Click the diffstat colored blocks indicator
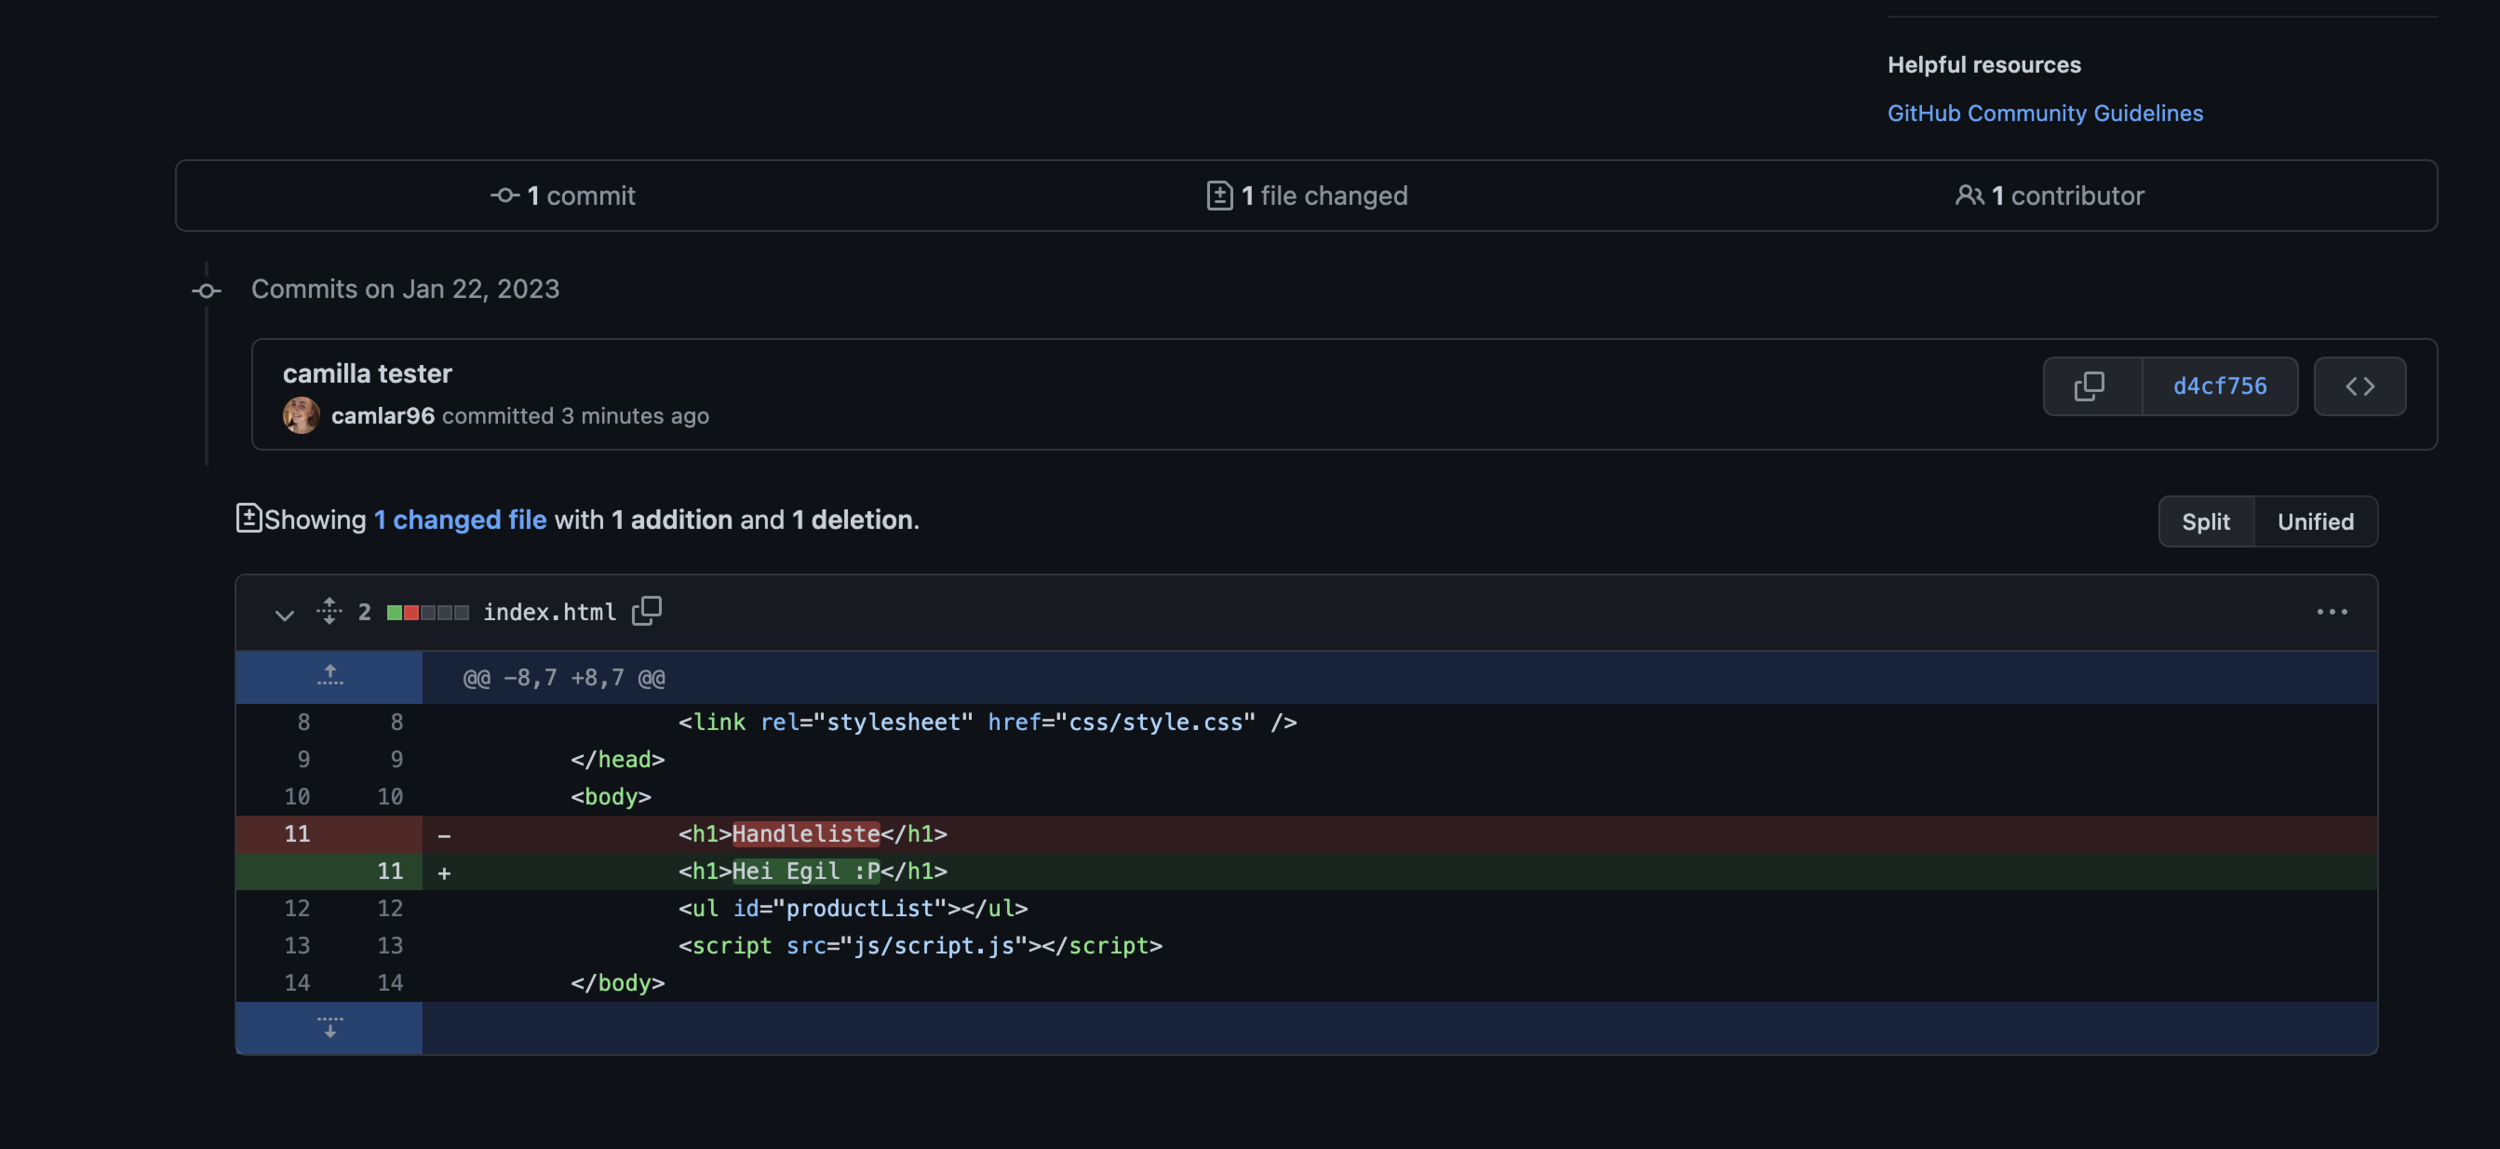 [x=427, y=612]
